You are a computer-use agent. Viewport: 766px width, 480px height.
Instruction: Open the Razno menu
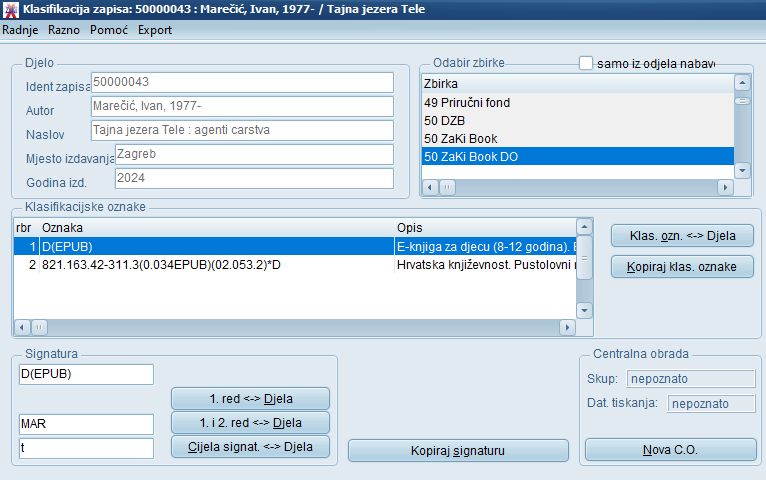[63, 30]
